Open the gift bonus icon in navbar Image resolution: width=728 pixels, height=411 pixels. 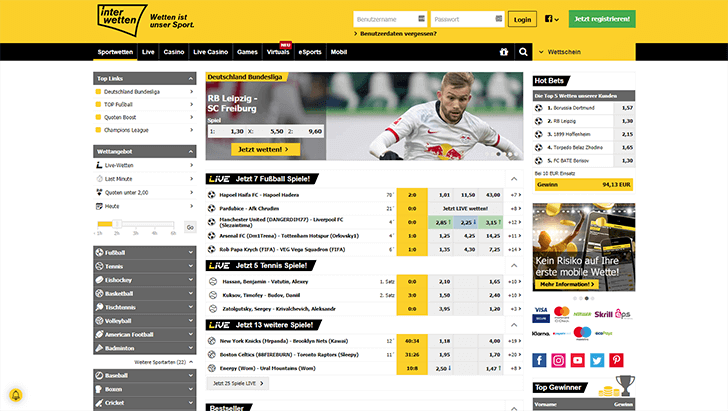pyautogui.click(x=504, y=52)
